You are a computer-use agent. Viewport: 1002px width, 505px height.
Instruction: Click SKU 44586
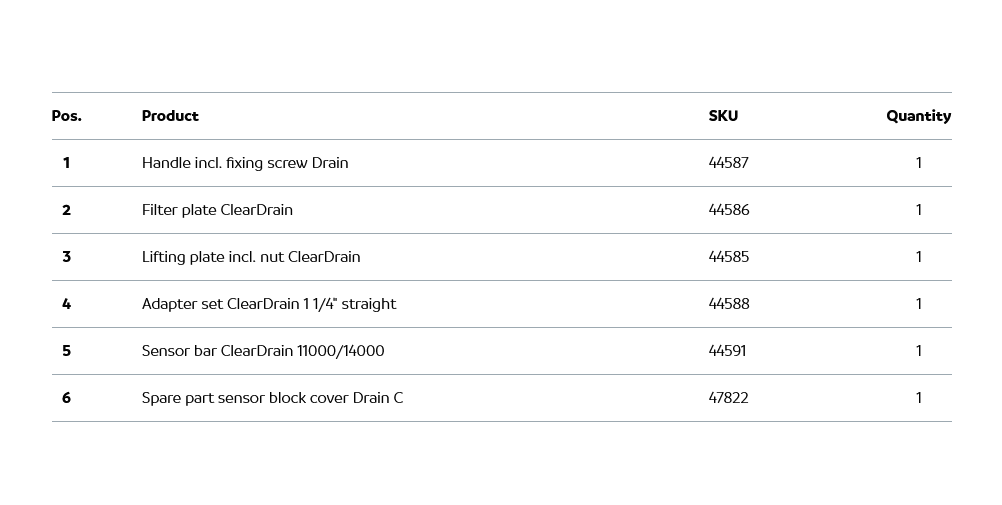coord(728,210)
